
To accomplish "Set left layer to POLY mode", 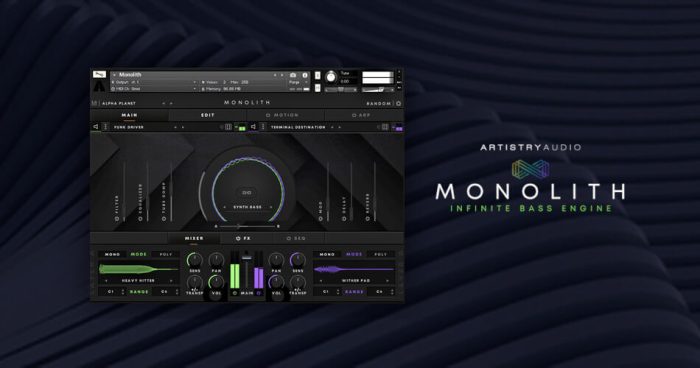I will (166, 254).
